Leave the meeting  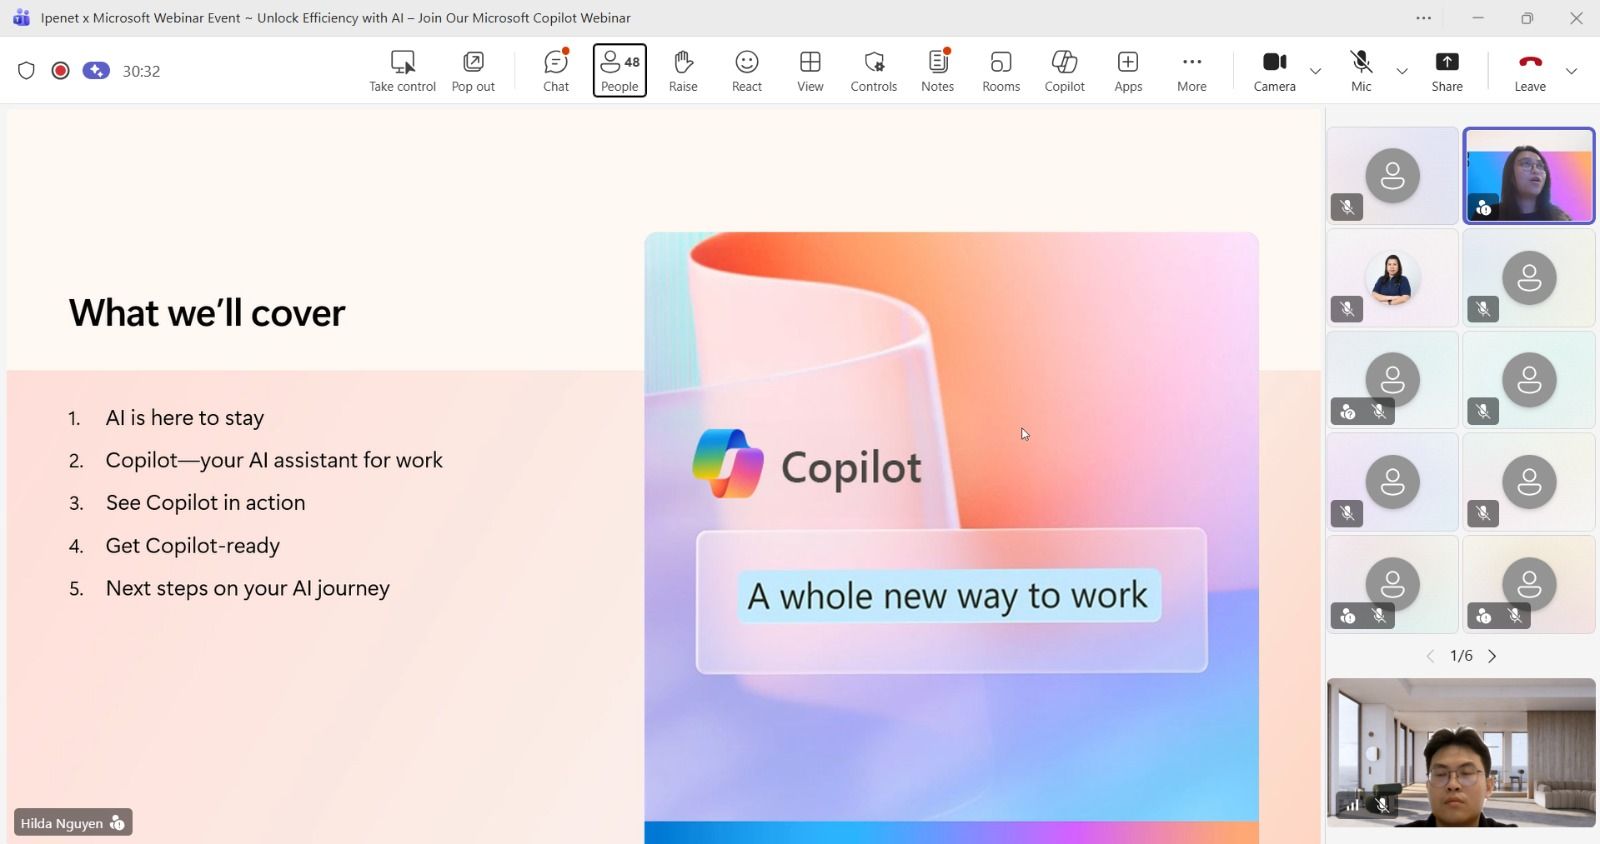click(x=1530, y=70)
